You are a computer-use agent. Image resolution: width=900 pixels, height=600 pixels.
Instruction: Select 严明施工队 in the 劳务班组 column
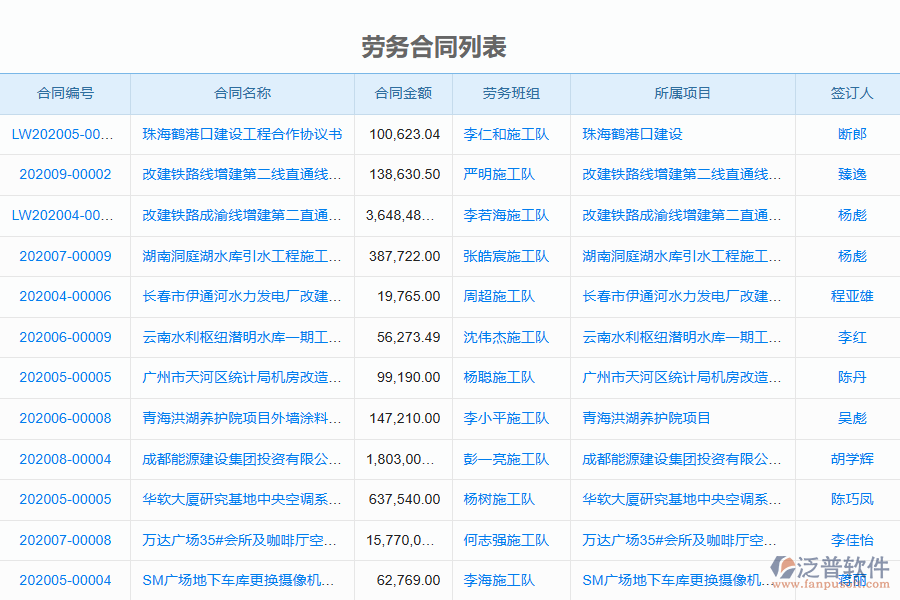(x=500, y=175)
